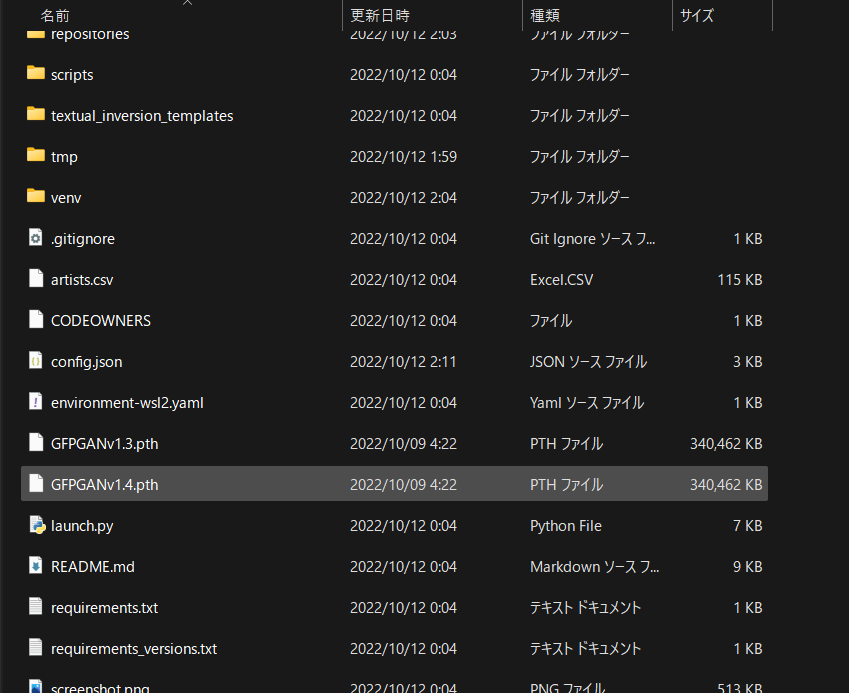Click the launch.py Python file icon
Screen dimensions: 849x693
click(37, 525)
